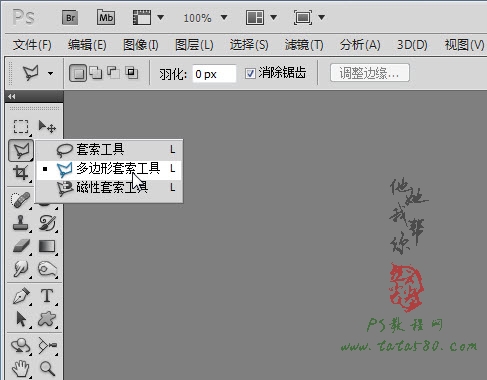Image resolution: width=487 pixels, height=380 pixels.
Task: Collapse the tools panel with double arrows
Action: coord(12,97)
